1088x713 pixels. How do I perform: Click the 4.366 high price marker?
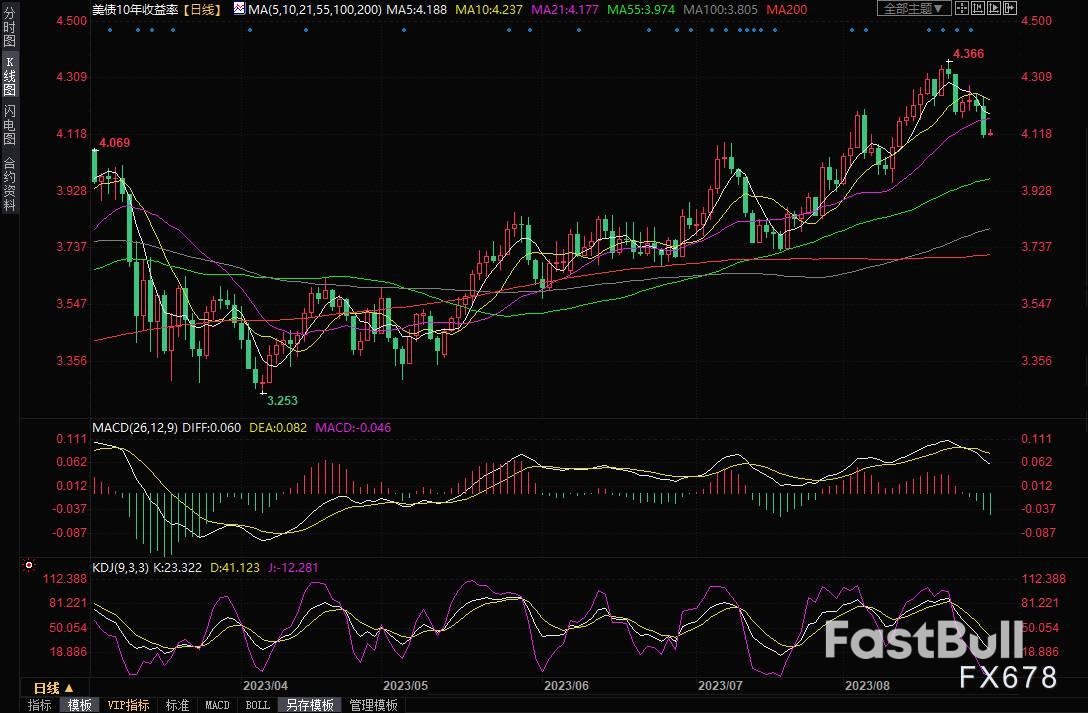[x=968, y=53]
